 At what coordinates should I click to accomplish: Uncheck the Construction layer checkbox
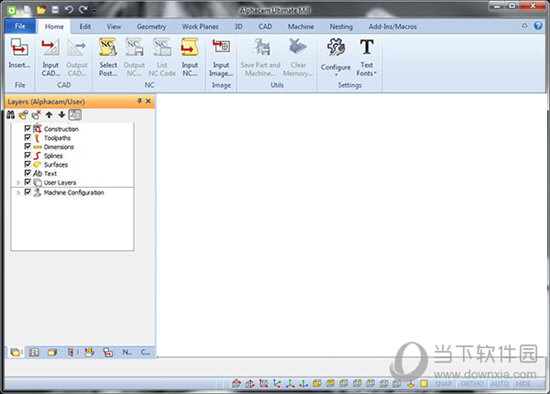tap(27, 128)
